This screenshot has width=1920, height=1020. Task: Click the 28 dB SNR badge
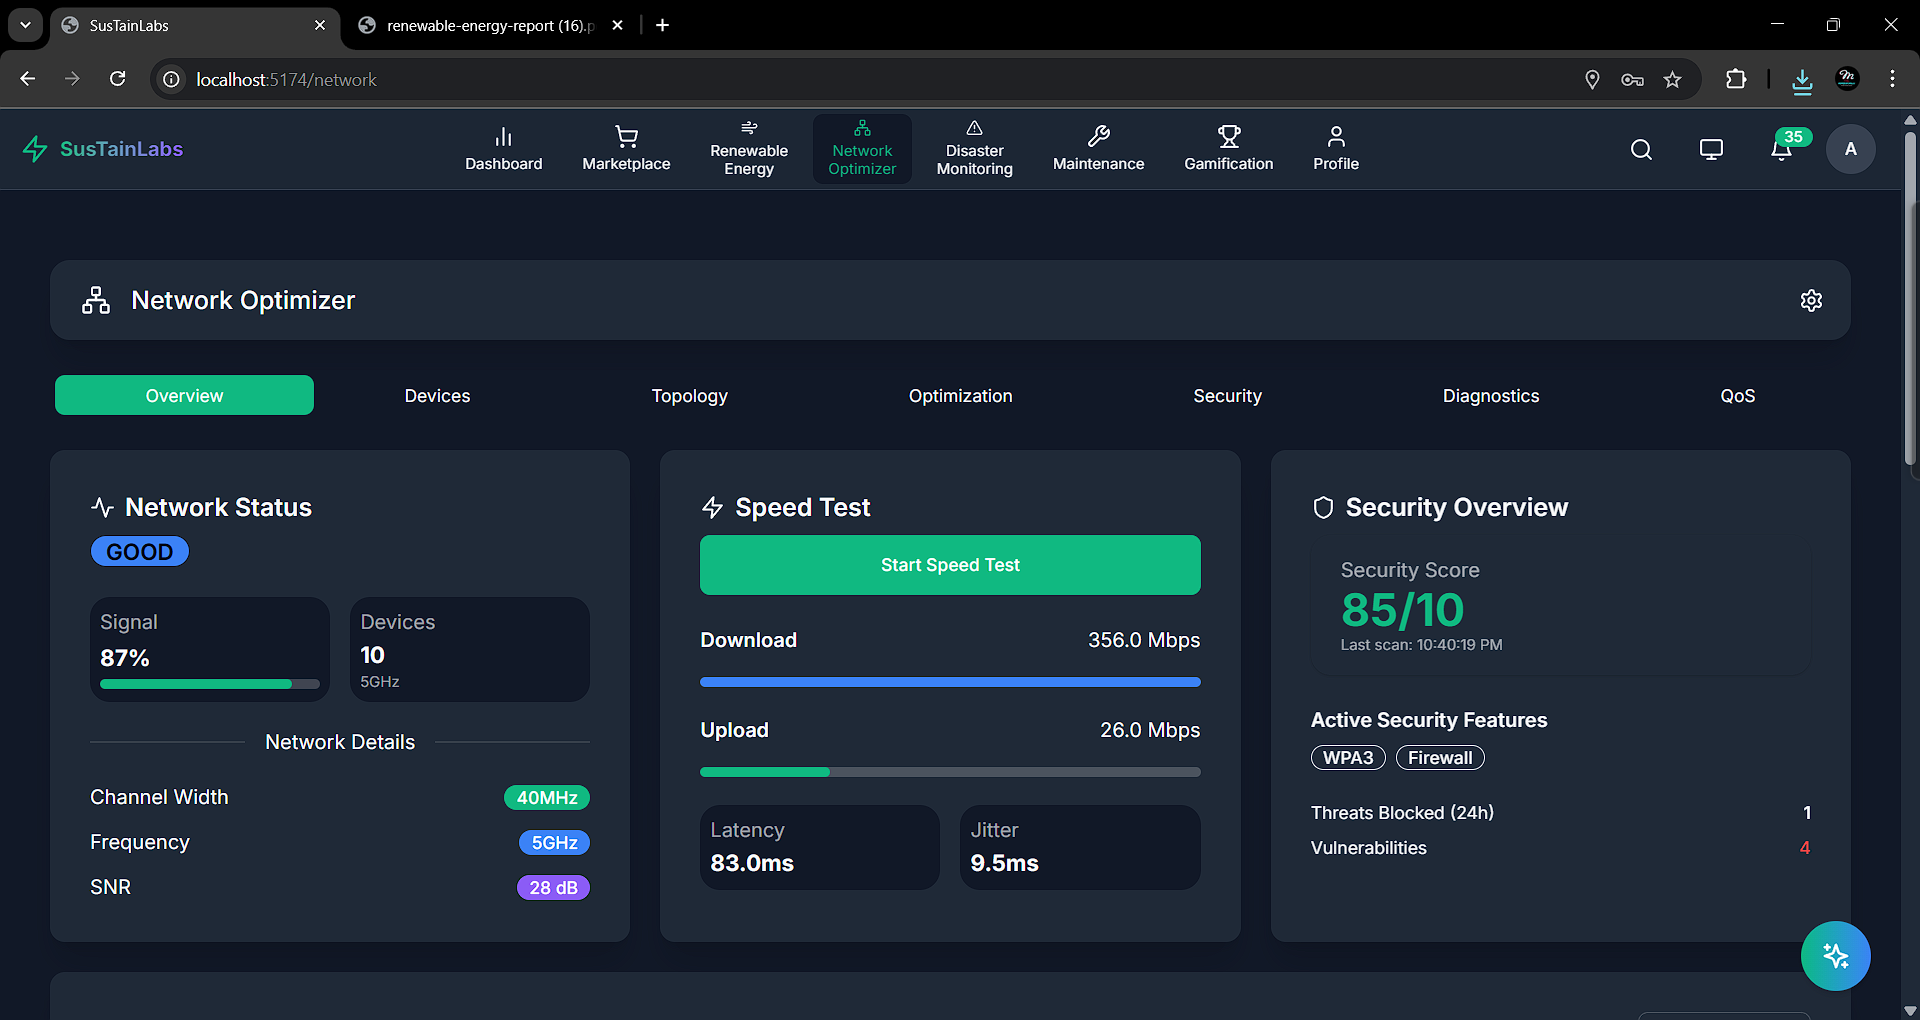click(553, 888)
